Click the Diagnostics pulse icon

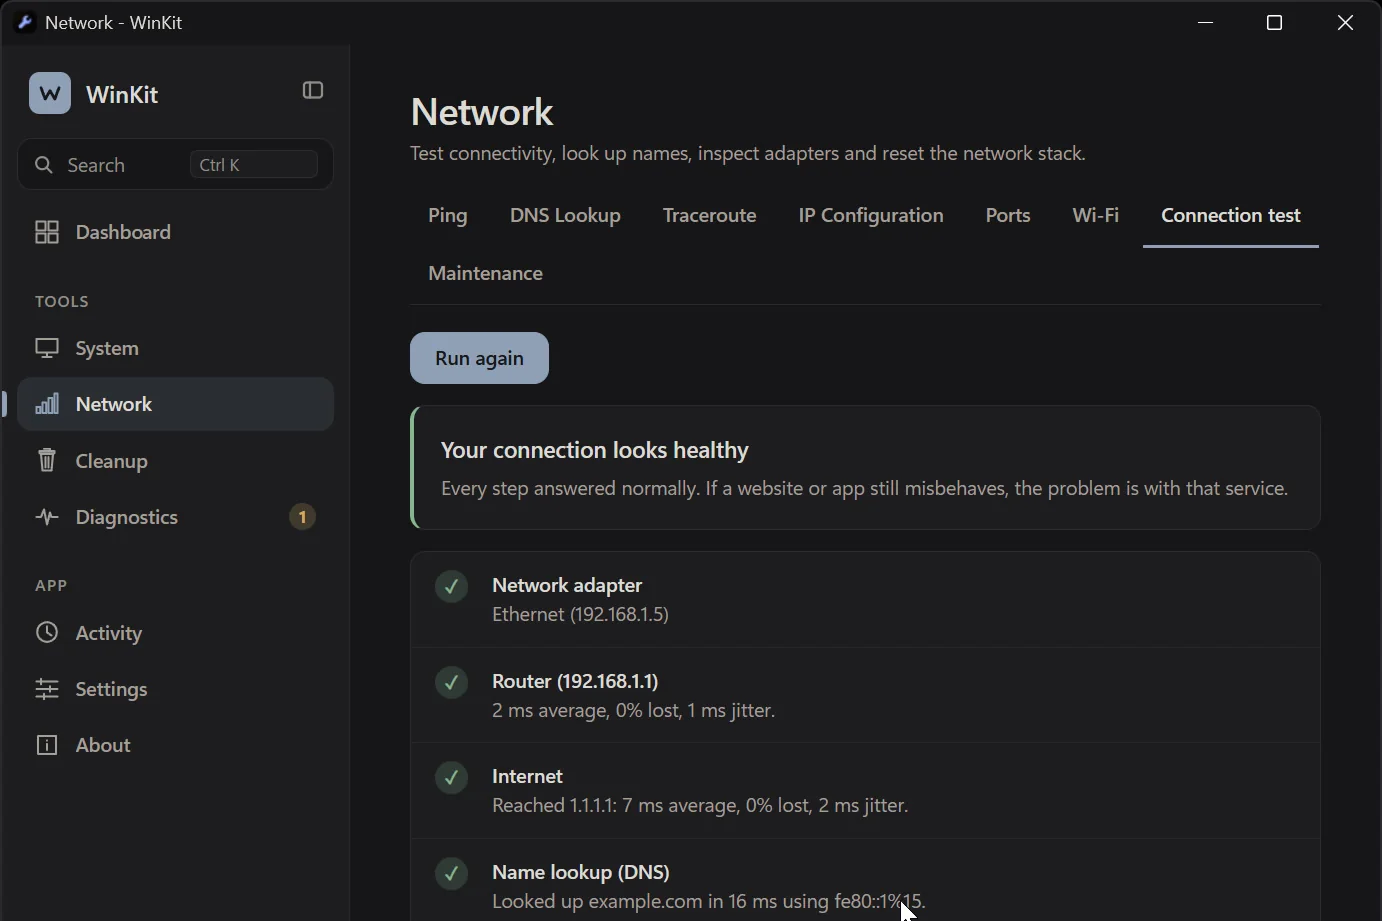click(47, 517)
